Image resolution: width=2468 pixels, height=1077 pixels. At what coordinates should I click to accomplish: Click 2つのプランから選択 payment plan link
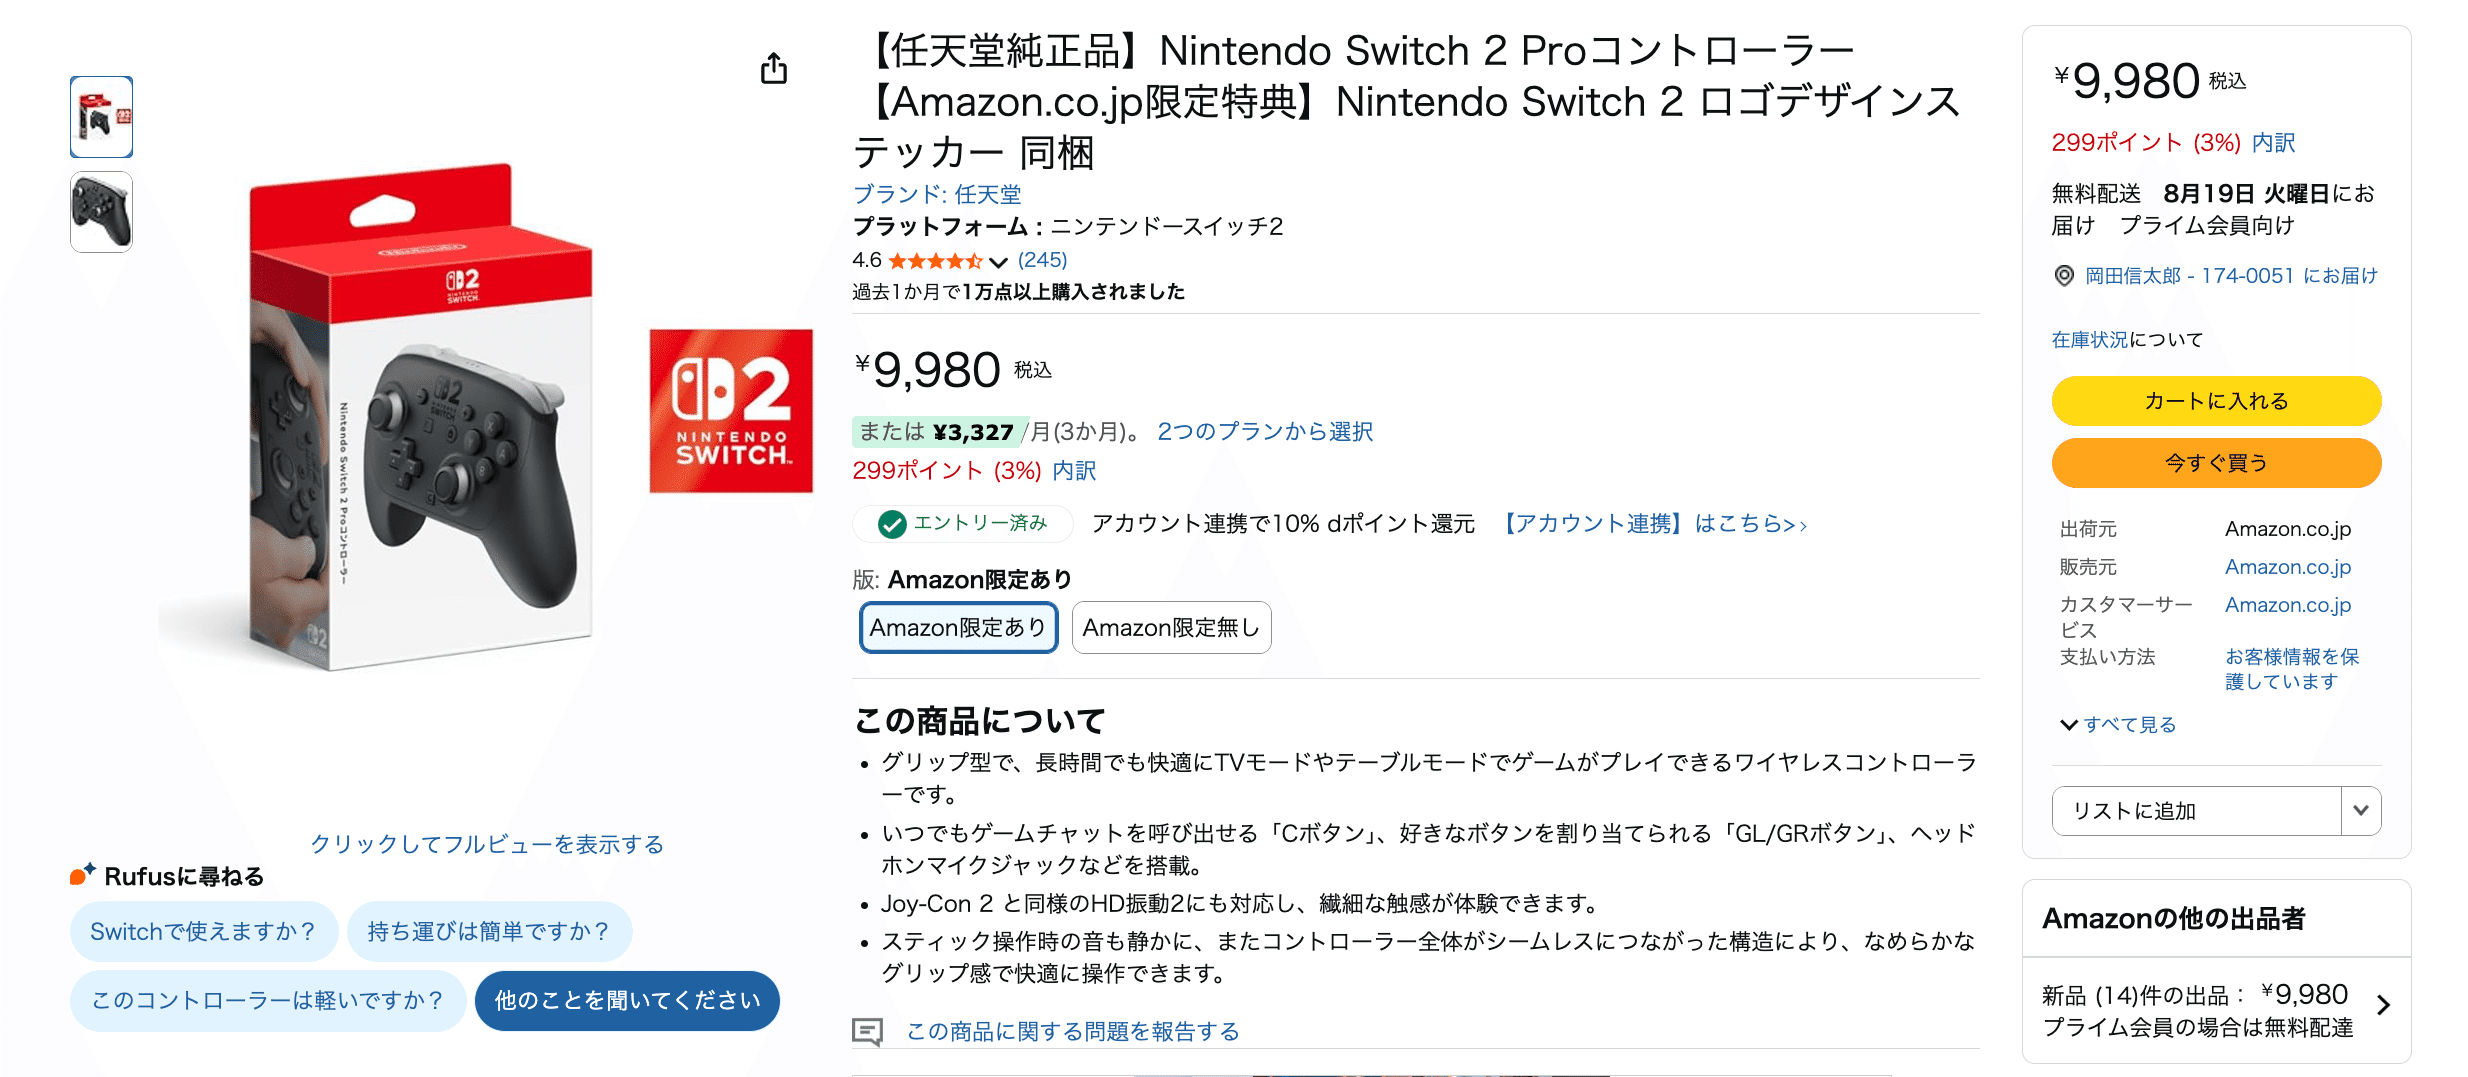[1264, 432]
